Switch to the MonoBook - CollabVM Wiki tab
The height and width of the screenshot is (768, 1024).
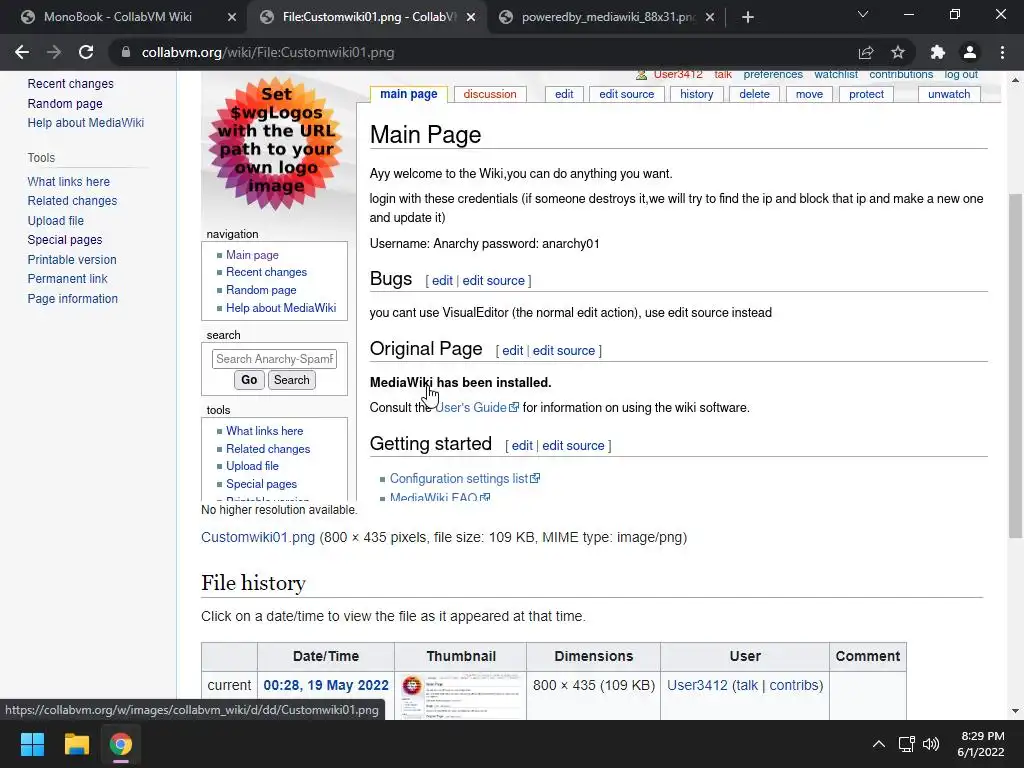118,17
